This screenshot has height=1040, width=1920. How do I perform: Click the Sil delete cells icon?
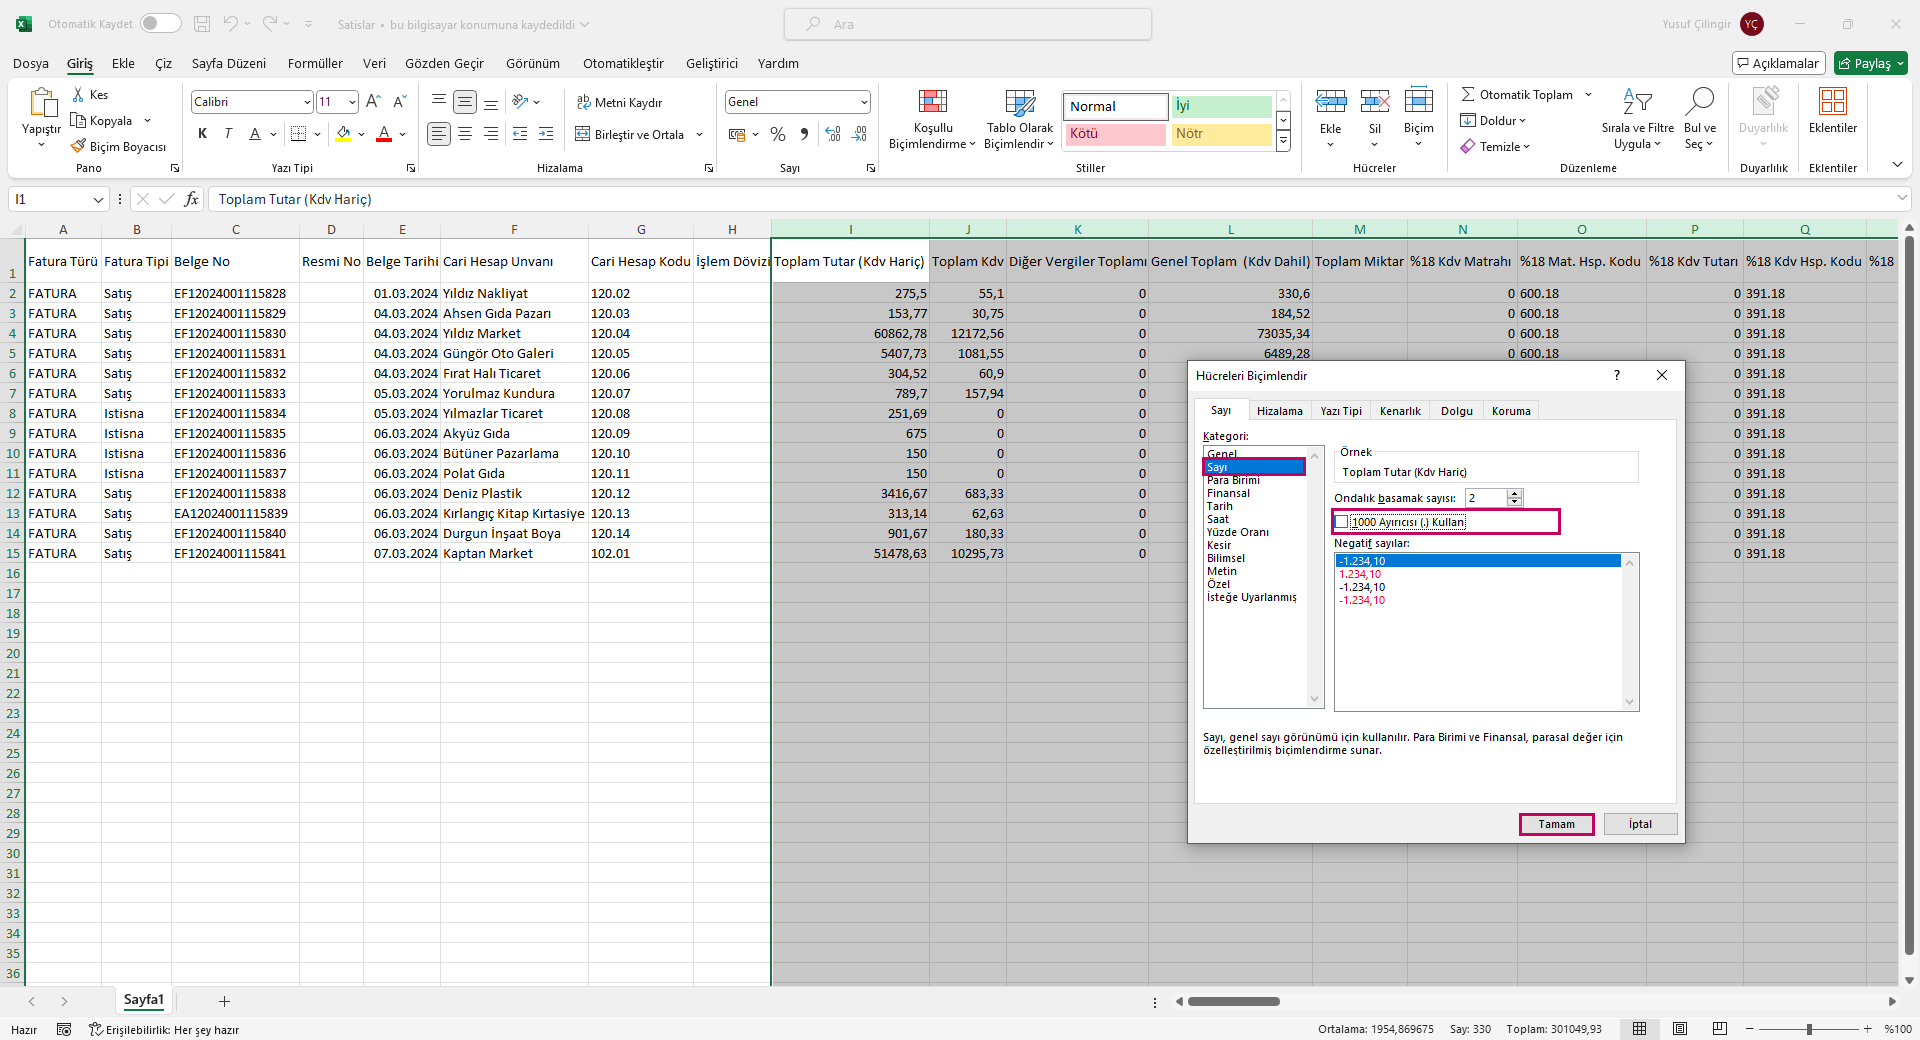tap(1375, 101)
